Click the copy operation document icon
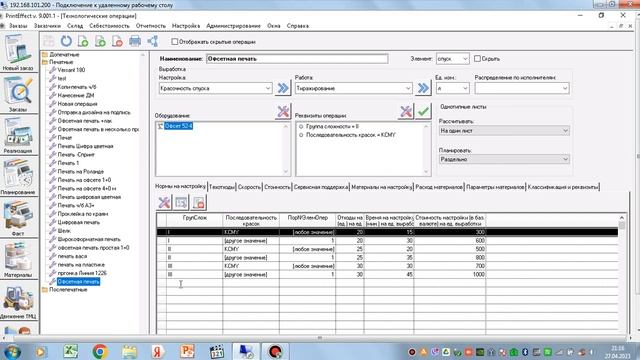The height and width of the screenshot is (360, 640). pyautogui.click(x=100, y=41)
